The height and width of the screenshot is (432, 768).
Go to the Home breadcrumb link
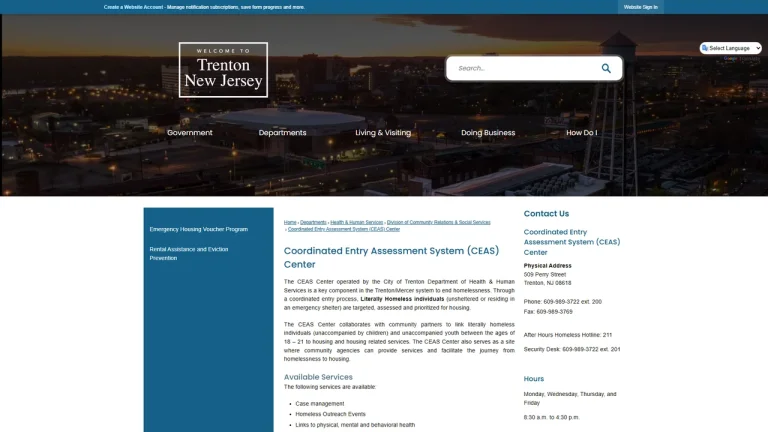coord(290,222)
